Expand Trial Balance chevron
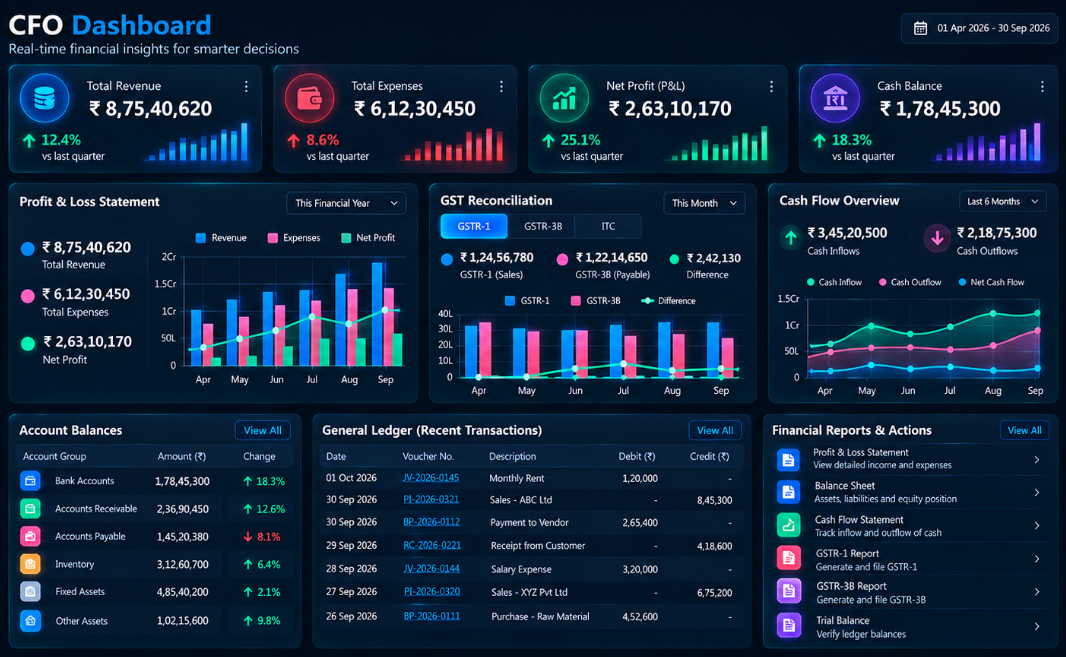The image size is (1066, 657). pyautogui.click(x=1037, y=626)
